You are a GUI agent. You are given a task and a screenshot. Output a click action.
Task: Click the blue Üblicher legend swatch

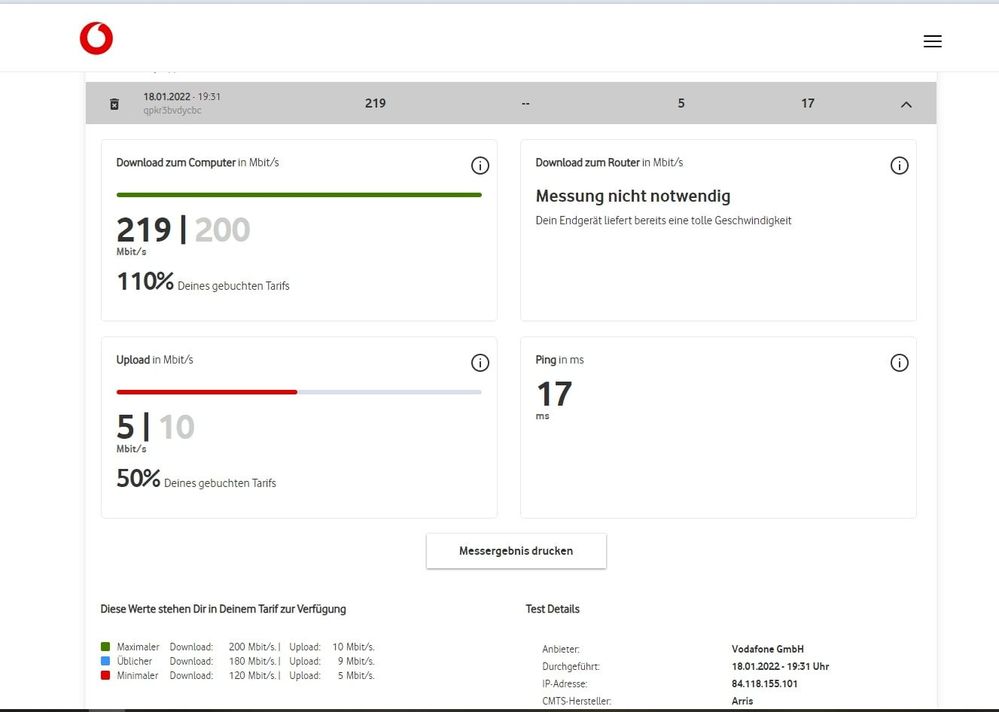106,661
